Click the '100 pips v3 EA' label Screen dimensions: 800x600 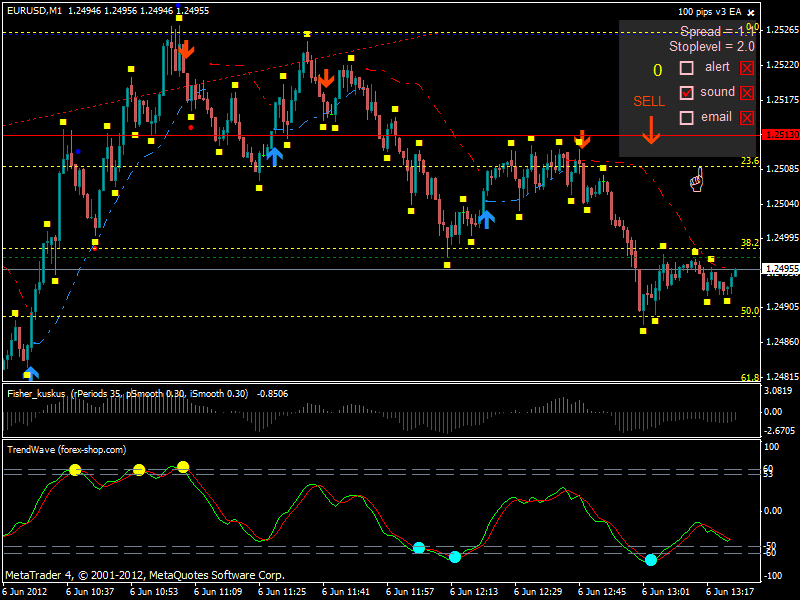click(709, 12)
